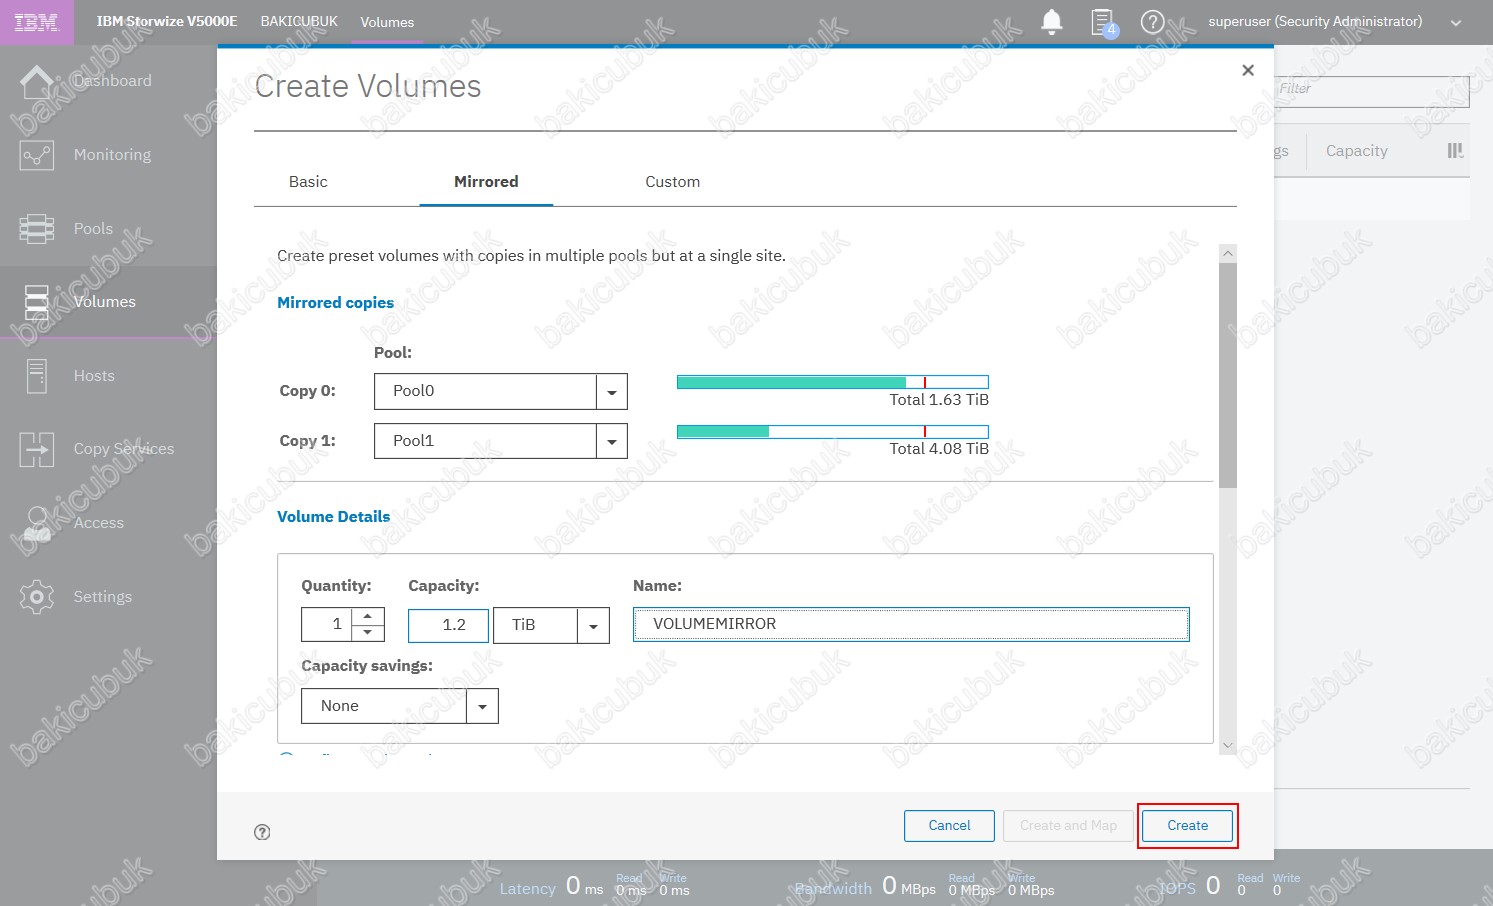1493x906 pixels.
Task: Click the Quantity input field
Action: (x=327, y=624)
